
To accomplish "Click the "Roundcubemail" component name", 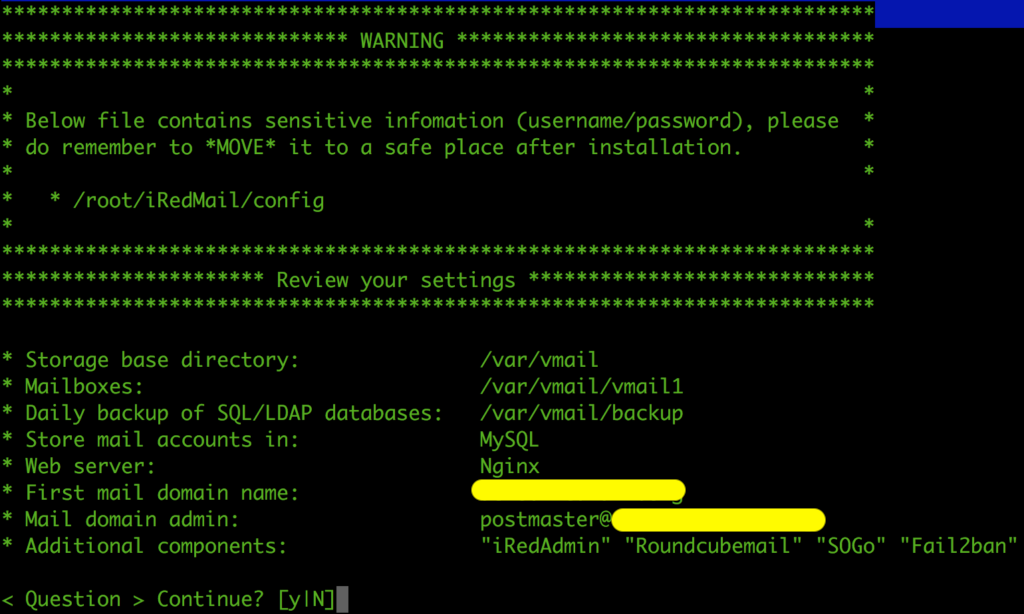I will (713, 546).
